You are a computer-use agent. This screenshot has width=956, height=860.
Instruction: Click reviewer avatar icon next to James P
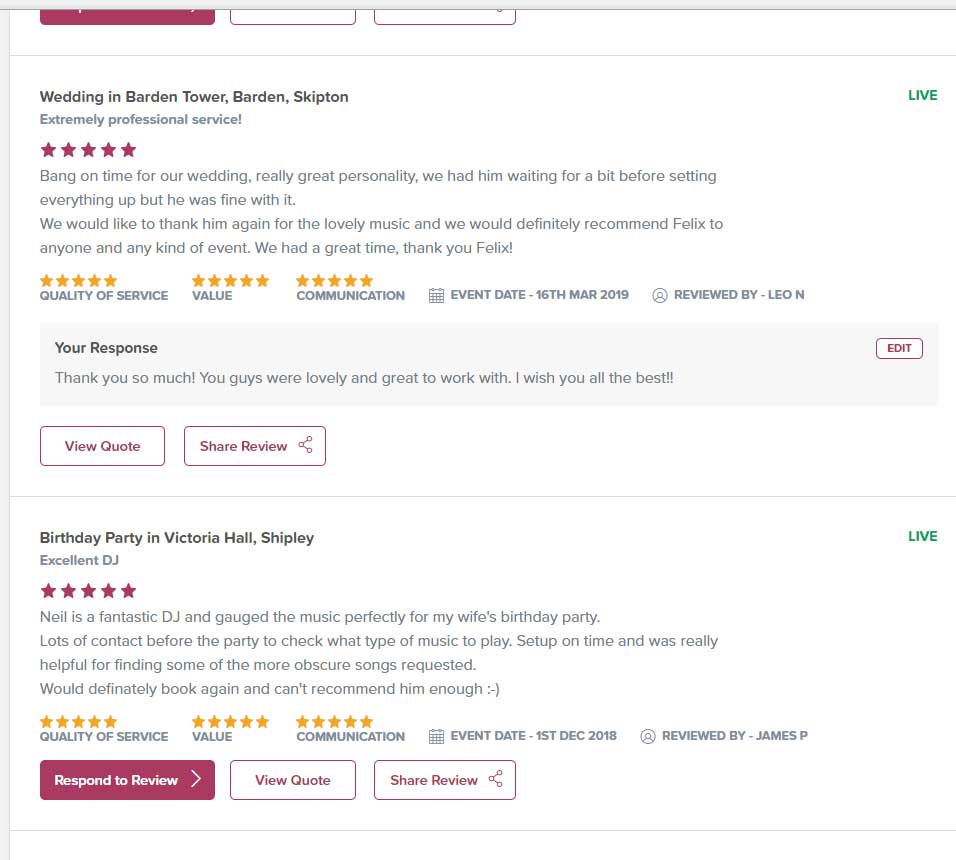point(647,736)
